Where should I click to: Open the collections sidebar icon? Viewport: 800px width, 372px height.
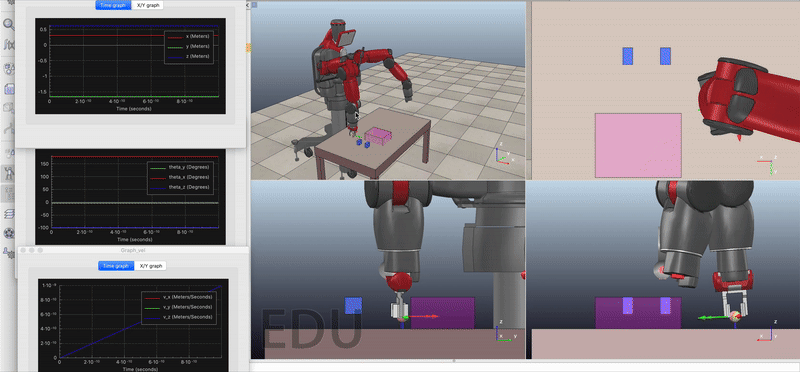click(x=9, y=68)
